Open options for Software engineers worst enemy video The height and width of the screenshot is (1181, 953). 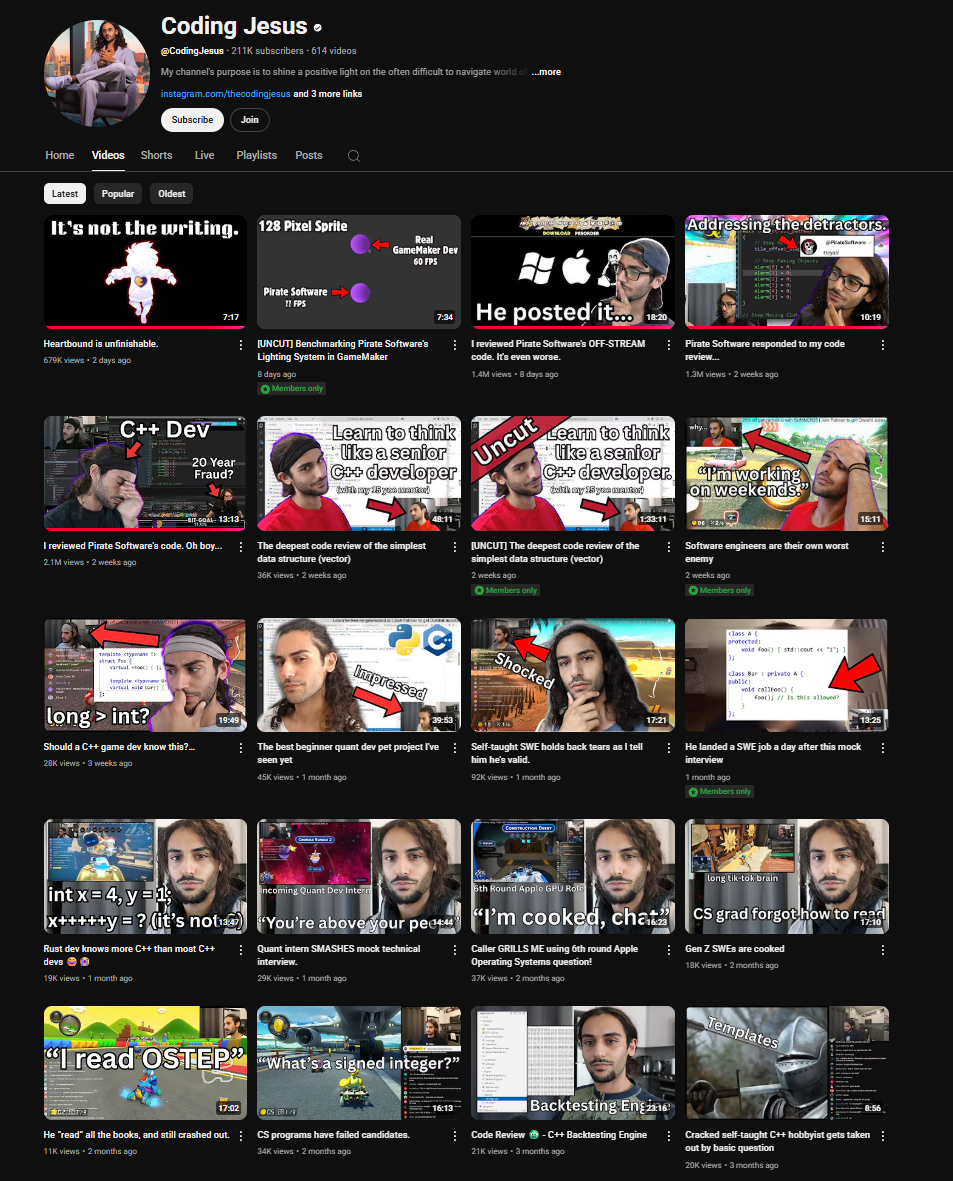(x=883, y=547)
